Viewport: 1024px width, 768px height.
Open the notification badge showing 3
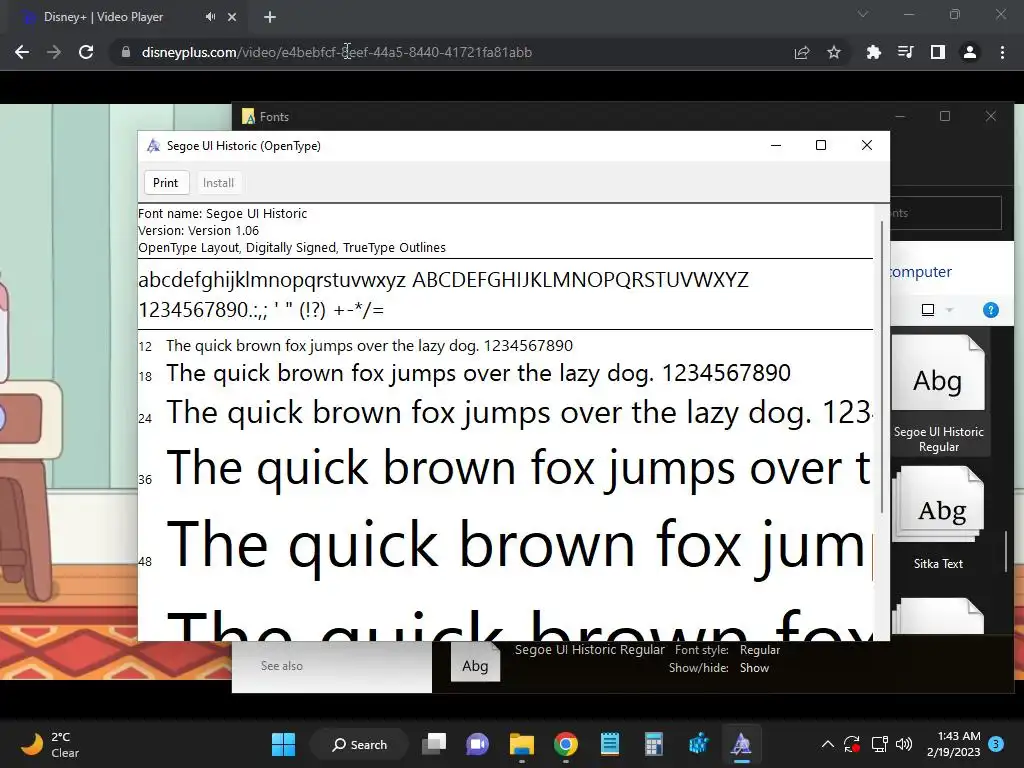pyautogui.click(x=996, y=744)
